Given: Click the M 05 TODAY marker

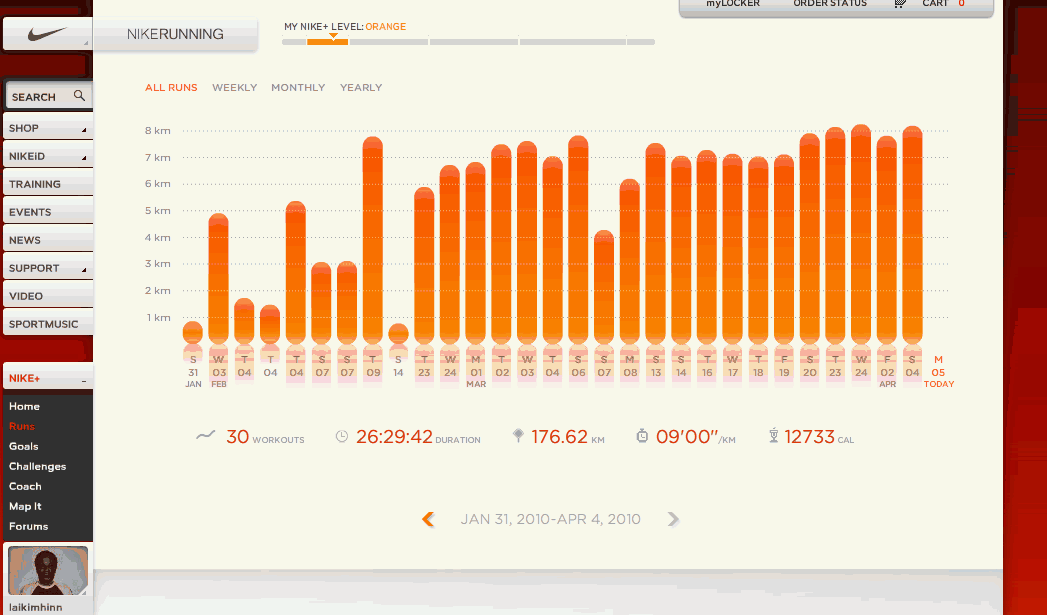Looking at the screenshot, I should click(938, 371).
